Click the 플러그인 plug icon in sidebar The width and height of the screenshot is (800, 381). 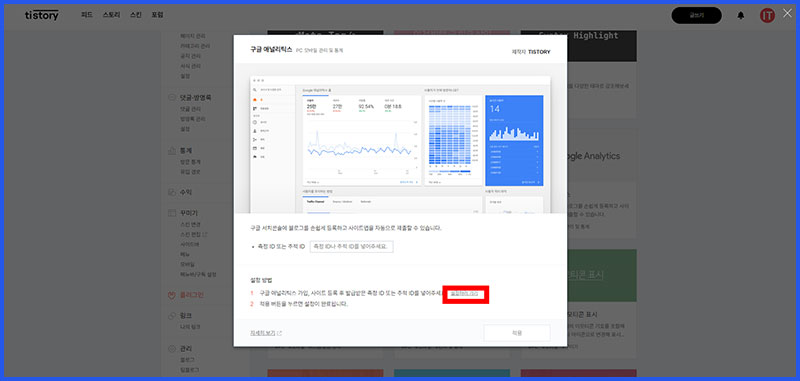[x=172, y=295]
